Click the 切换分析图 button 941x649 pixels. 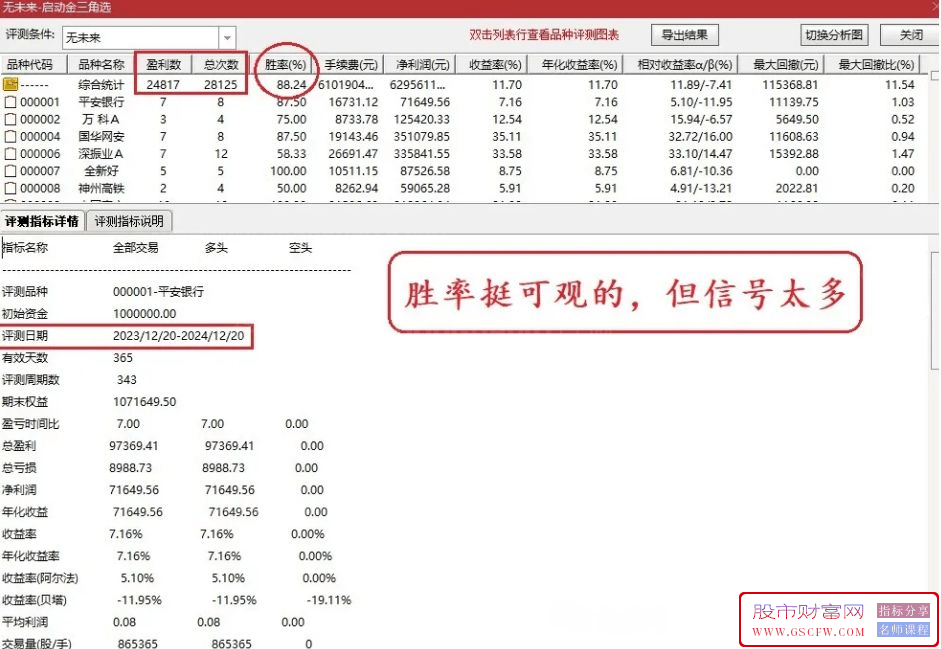pyautogui.click(x=834, y=35)
